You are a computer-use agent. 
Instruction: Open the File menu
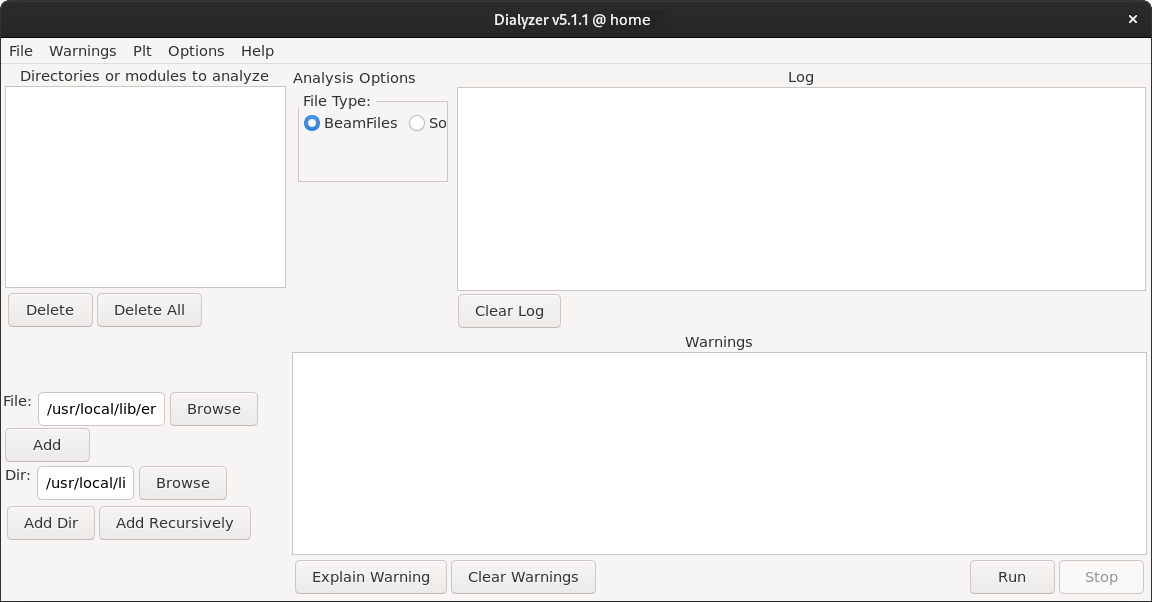[21, 51]
